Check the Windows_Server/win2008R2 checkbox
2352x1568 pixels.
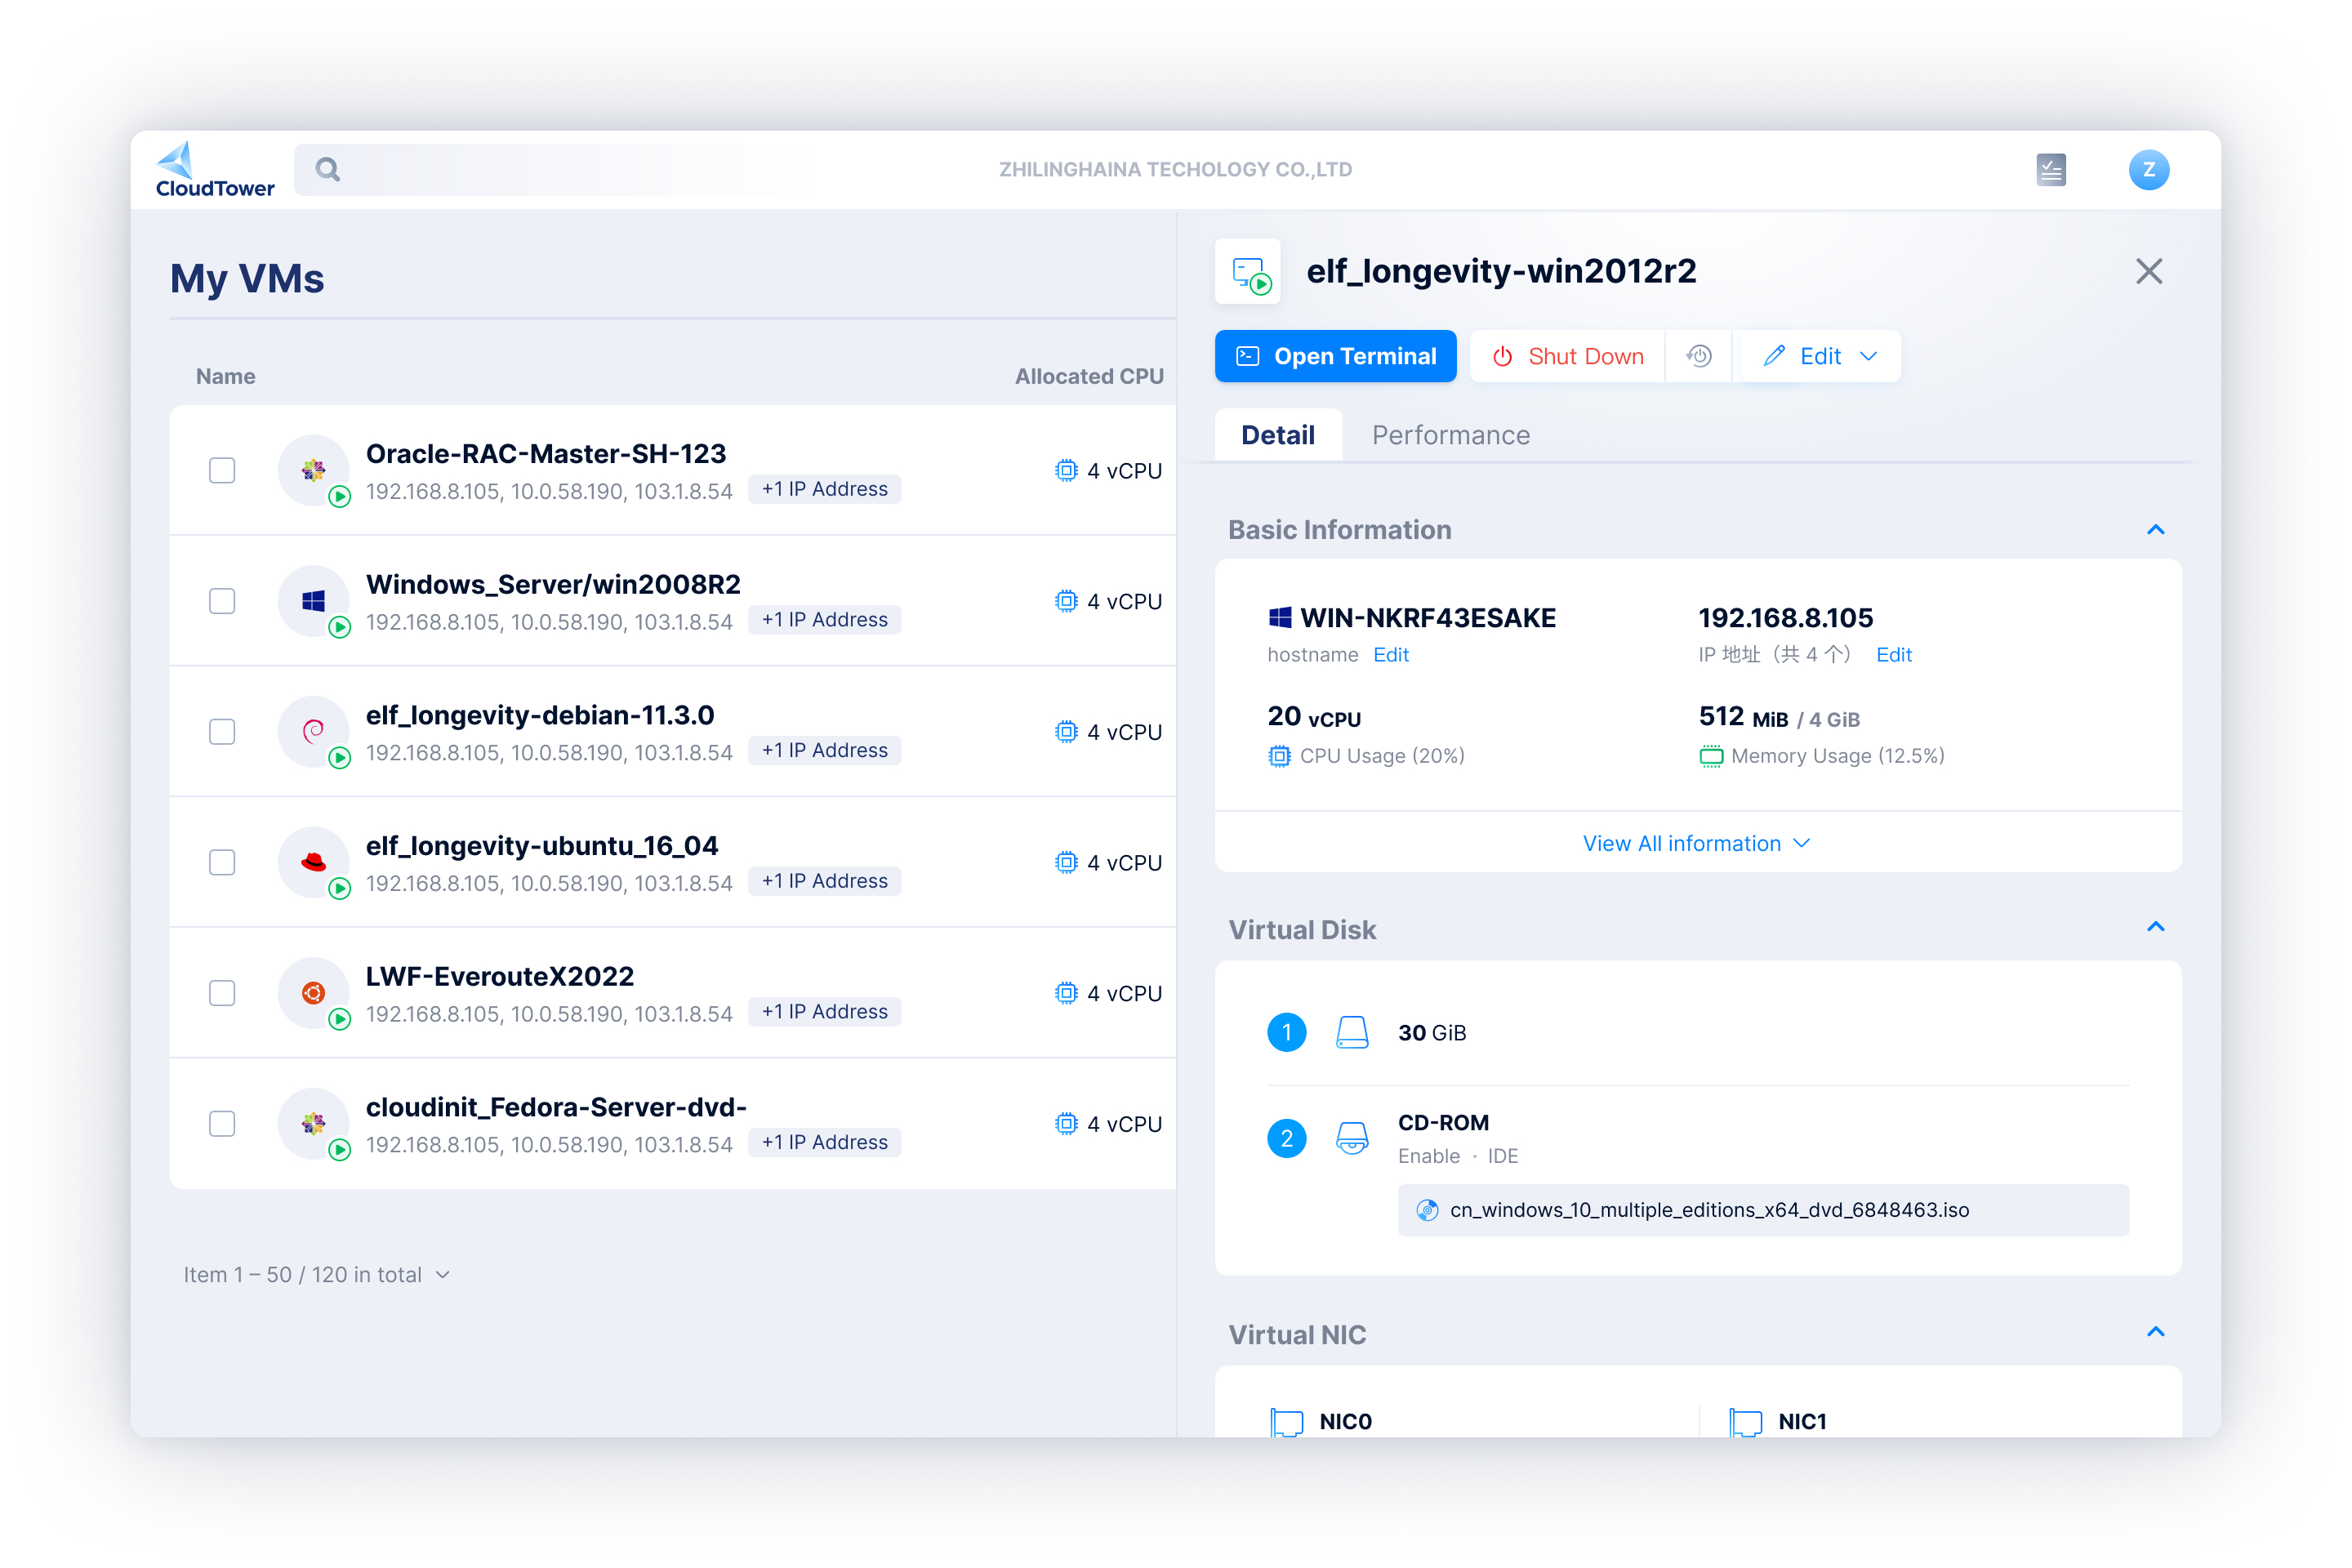(x=222, y=601)
